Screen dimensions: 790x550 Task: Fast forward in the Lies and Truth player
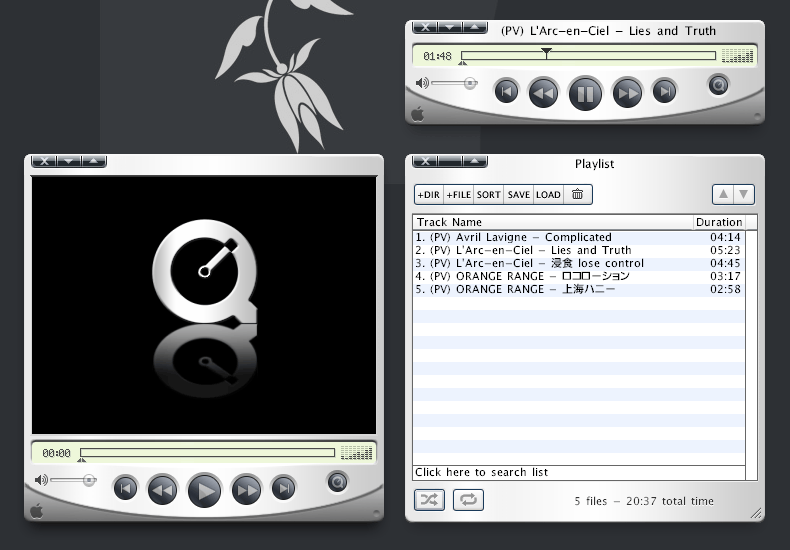(x=627, y=93)
